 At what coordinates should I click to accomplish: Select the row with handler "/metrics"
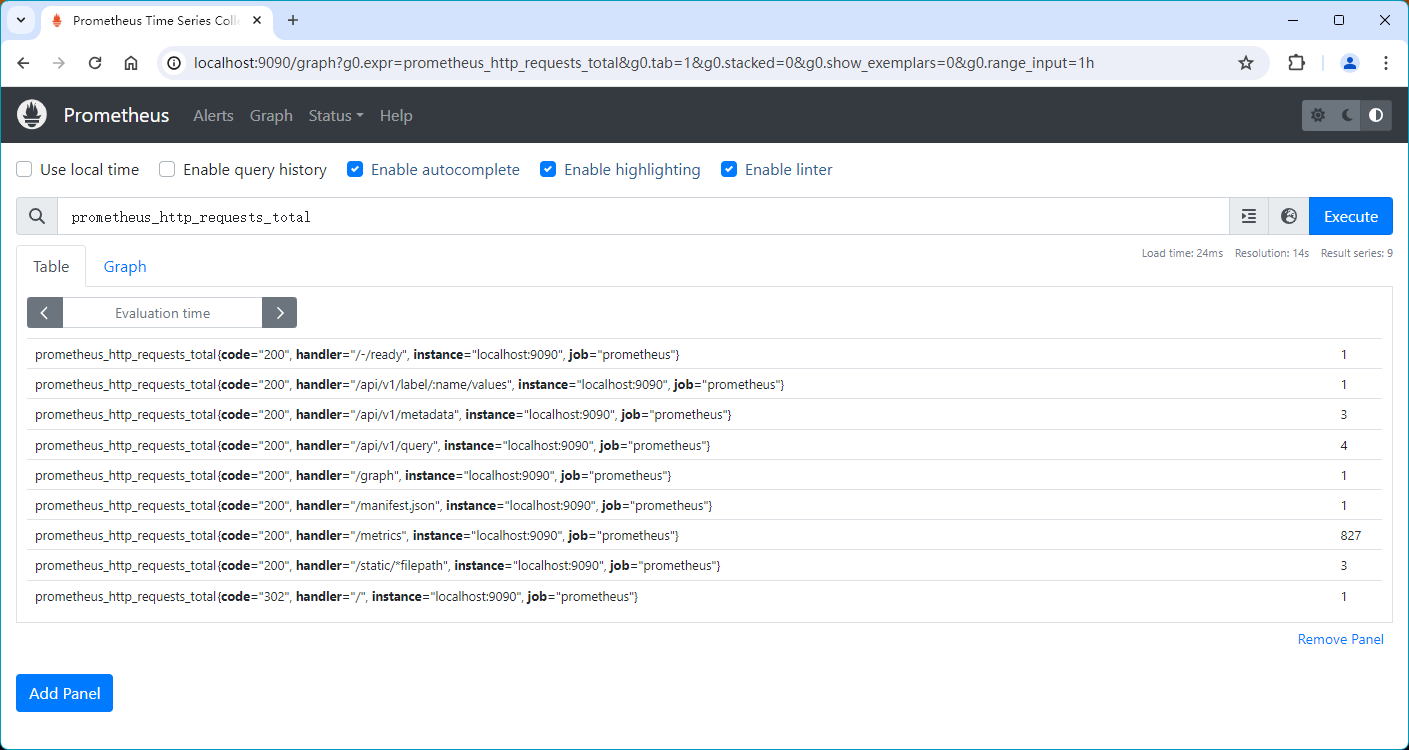[704, 535]
